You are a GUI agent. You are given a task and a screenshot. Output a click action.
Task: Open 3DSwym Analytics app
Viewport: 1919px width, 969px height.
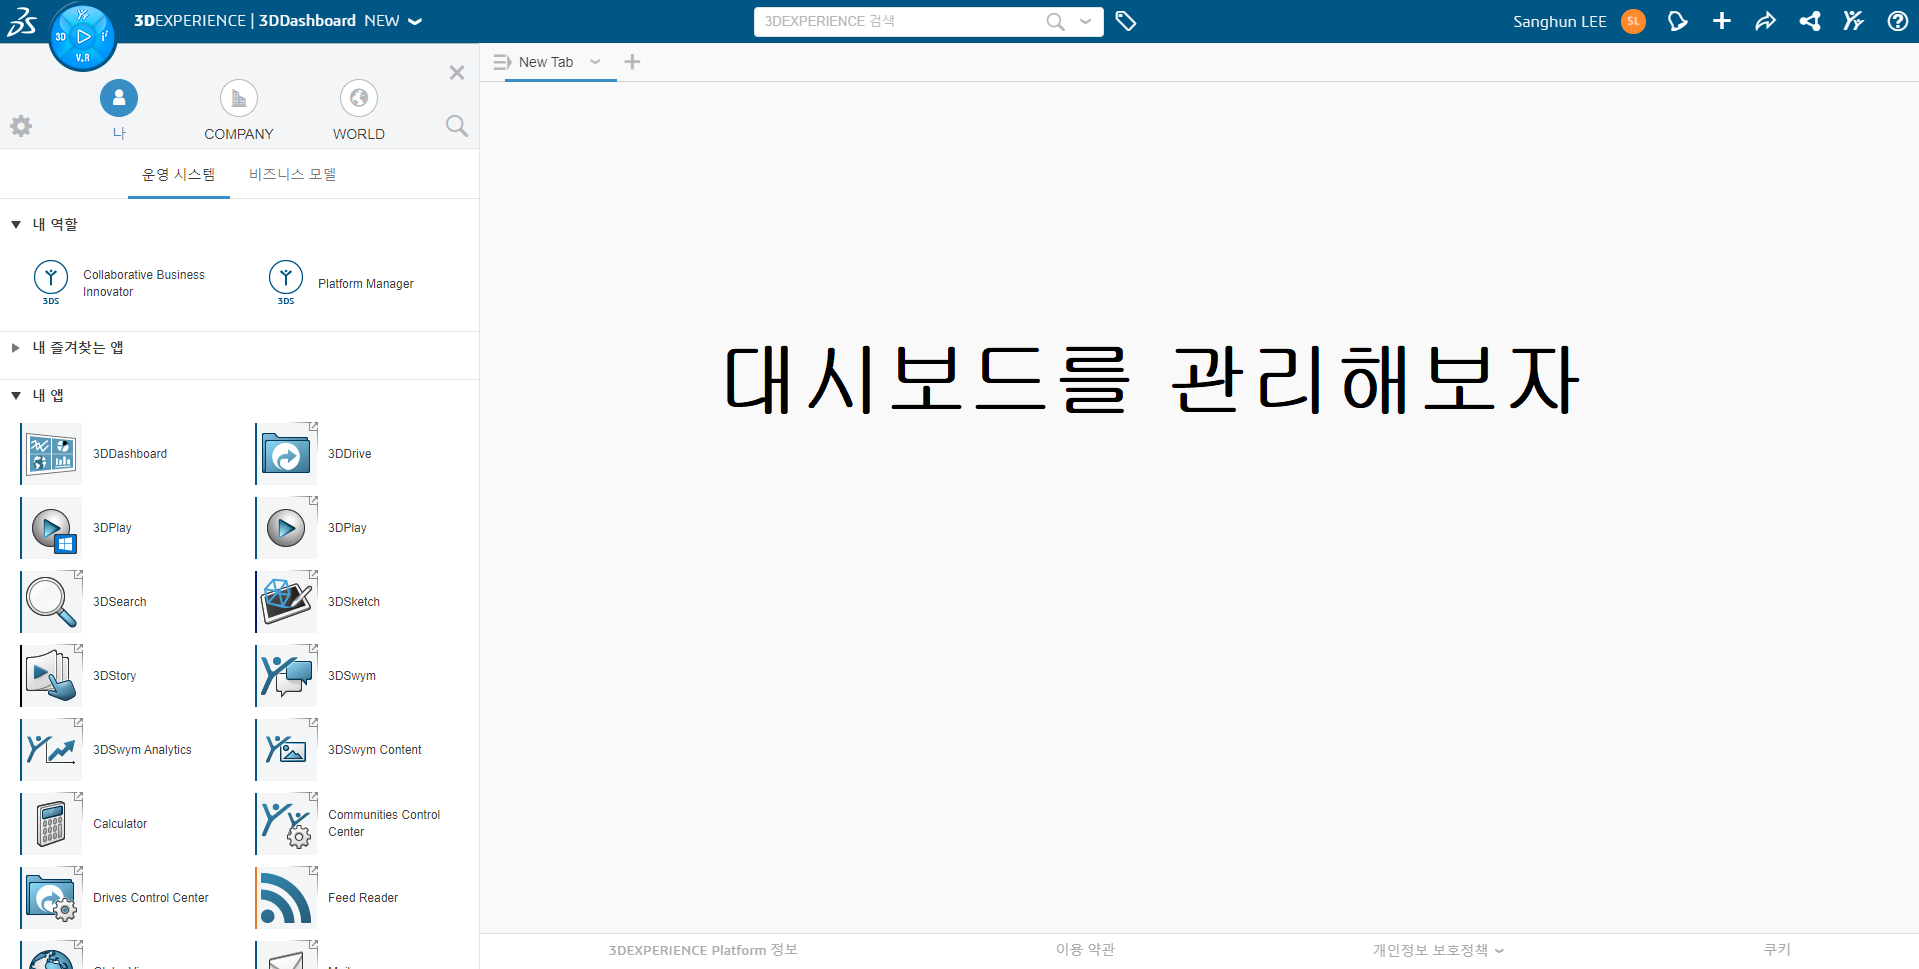point(51,750)
